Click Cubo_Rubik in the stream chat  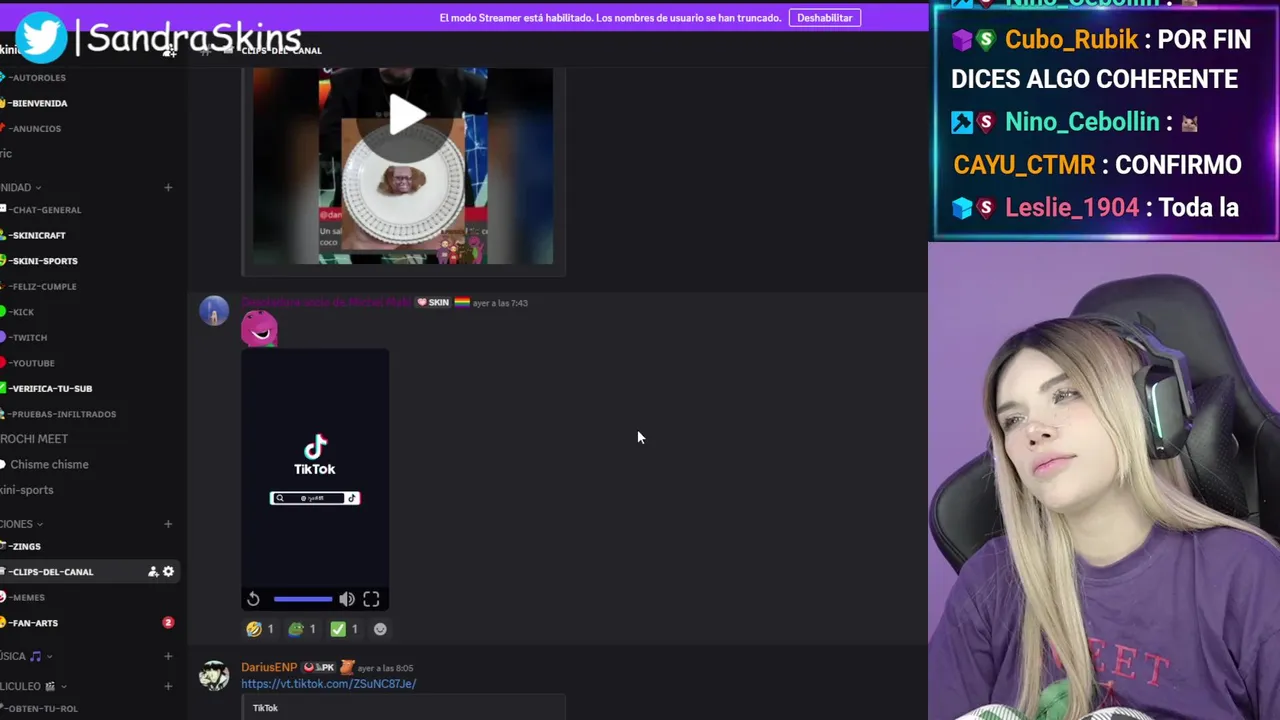point(1071,39)
